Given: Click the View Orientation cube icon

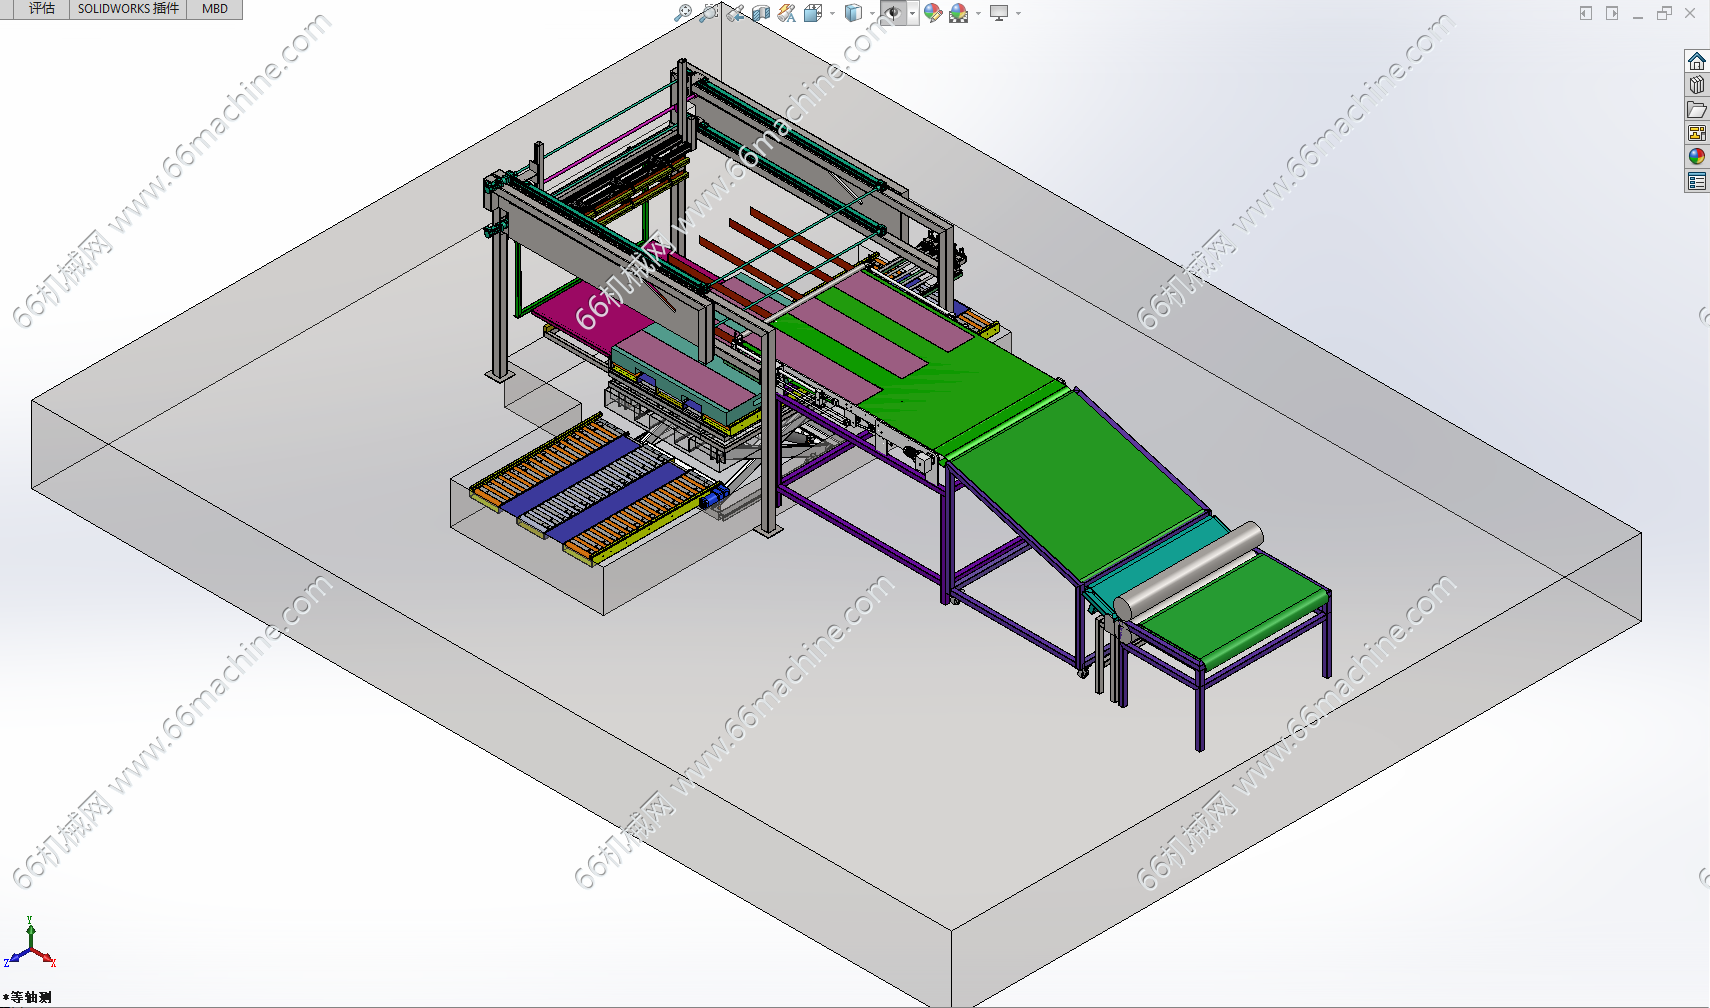Looking at the screenshot, I should click(812, 13).
